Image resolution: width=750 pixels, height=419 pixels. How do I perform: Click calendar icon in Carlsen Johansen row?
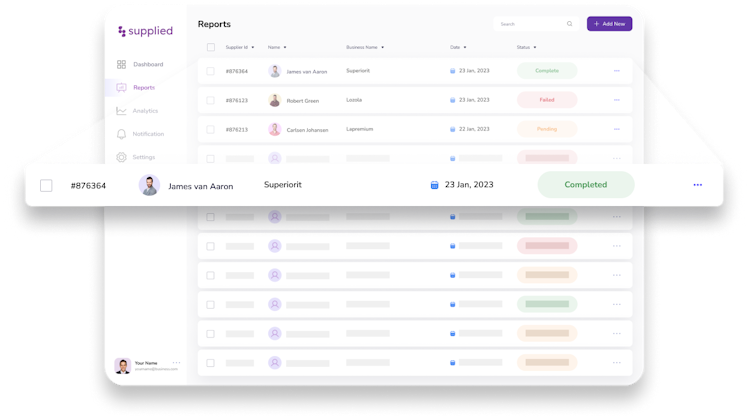tap(452, 130)
